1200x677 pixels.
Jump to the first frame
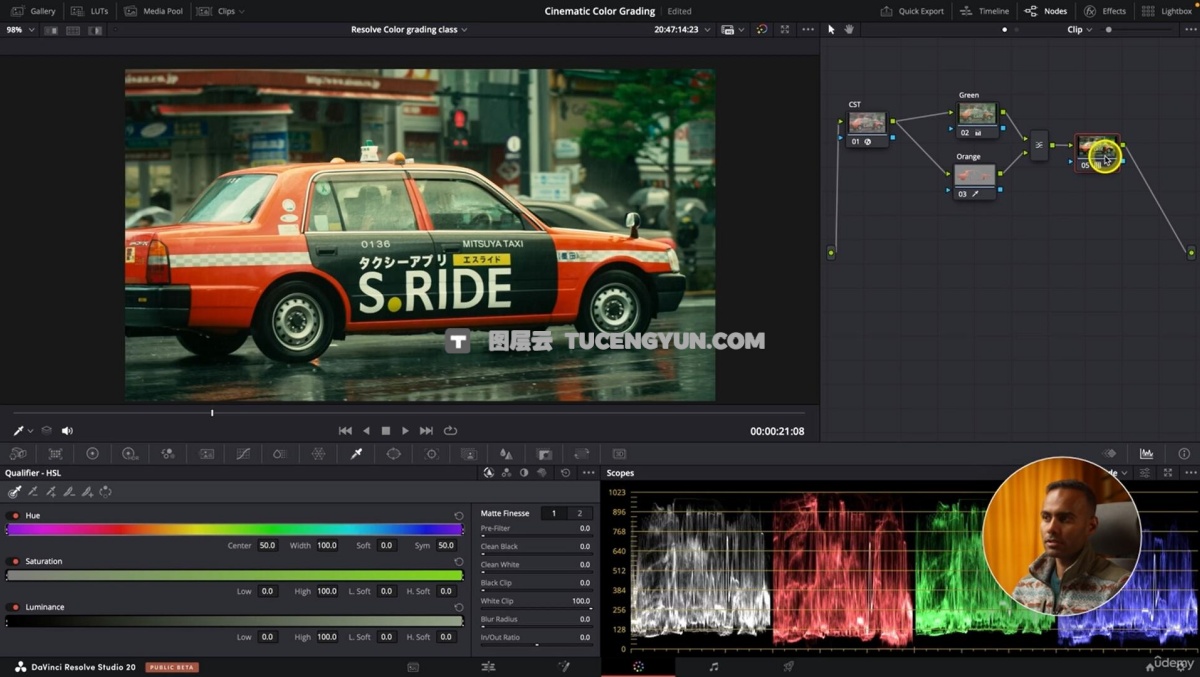click(x=345, y=431)
